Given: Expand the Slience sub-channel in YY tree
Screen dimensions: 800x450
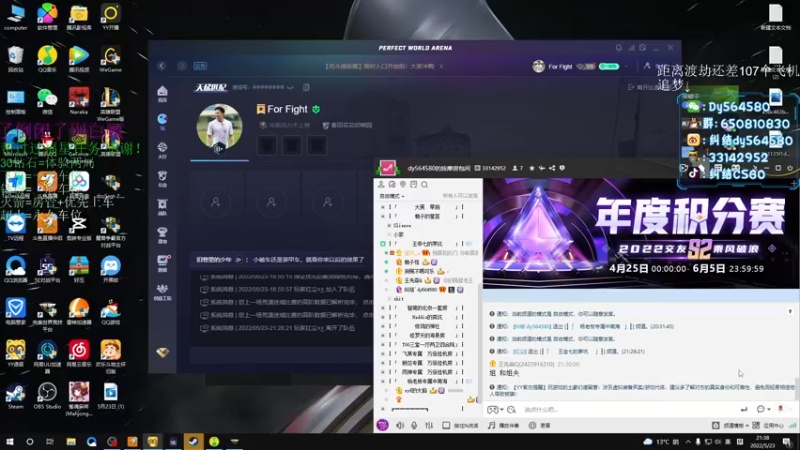Looking at the screenshot, I should [x=389, y=225].
